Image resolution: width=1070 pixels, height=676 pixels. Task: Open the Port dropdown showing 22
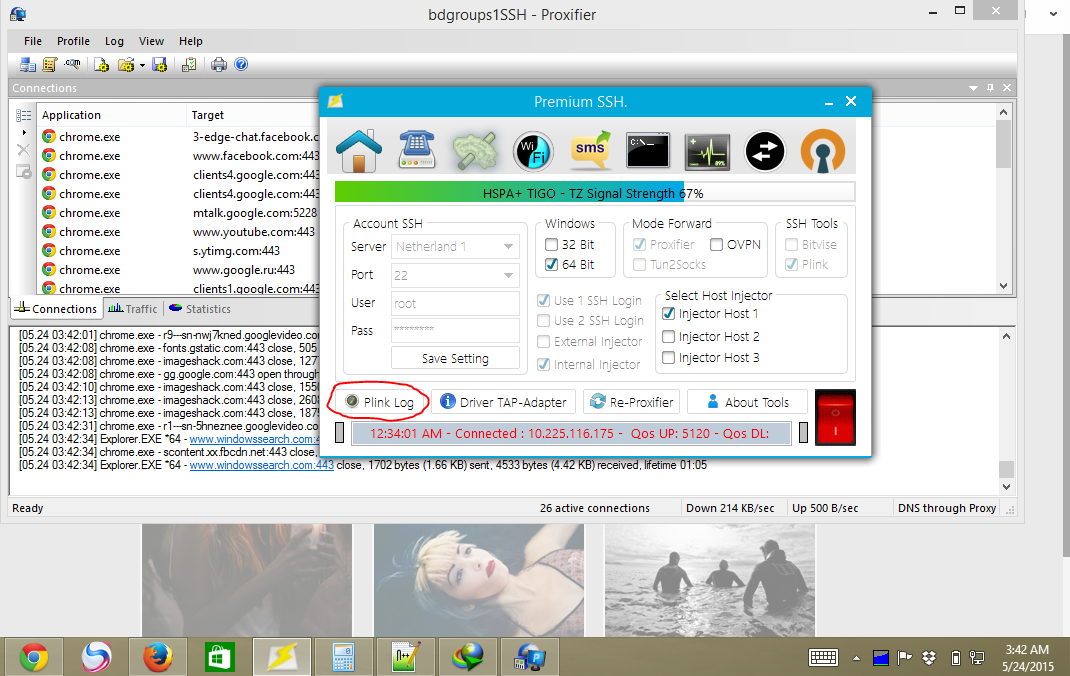(x=455, y=276)
